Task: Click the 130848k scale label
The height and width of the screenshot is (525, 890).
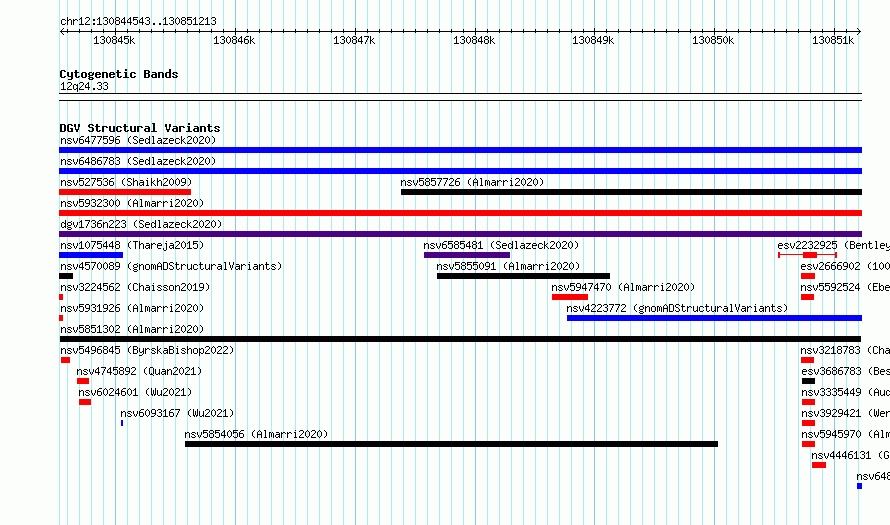Action: pyautogui.click(x=474, y=40)
